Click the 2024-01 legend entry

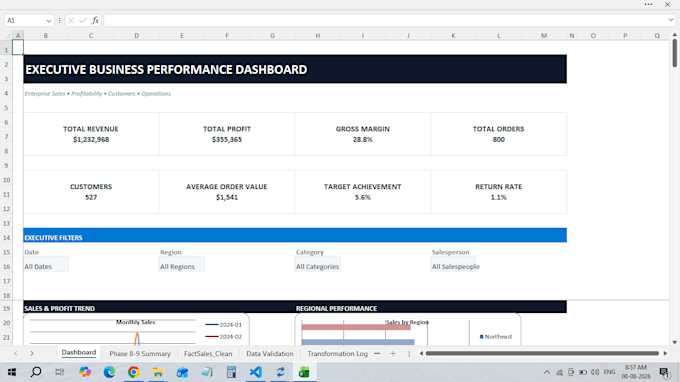point(224,324)
